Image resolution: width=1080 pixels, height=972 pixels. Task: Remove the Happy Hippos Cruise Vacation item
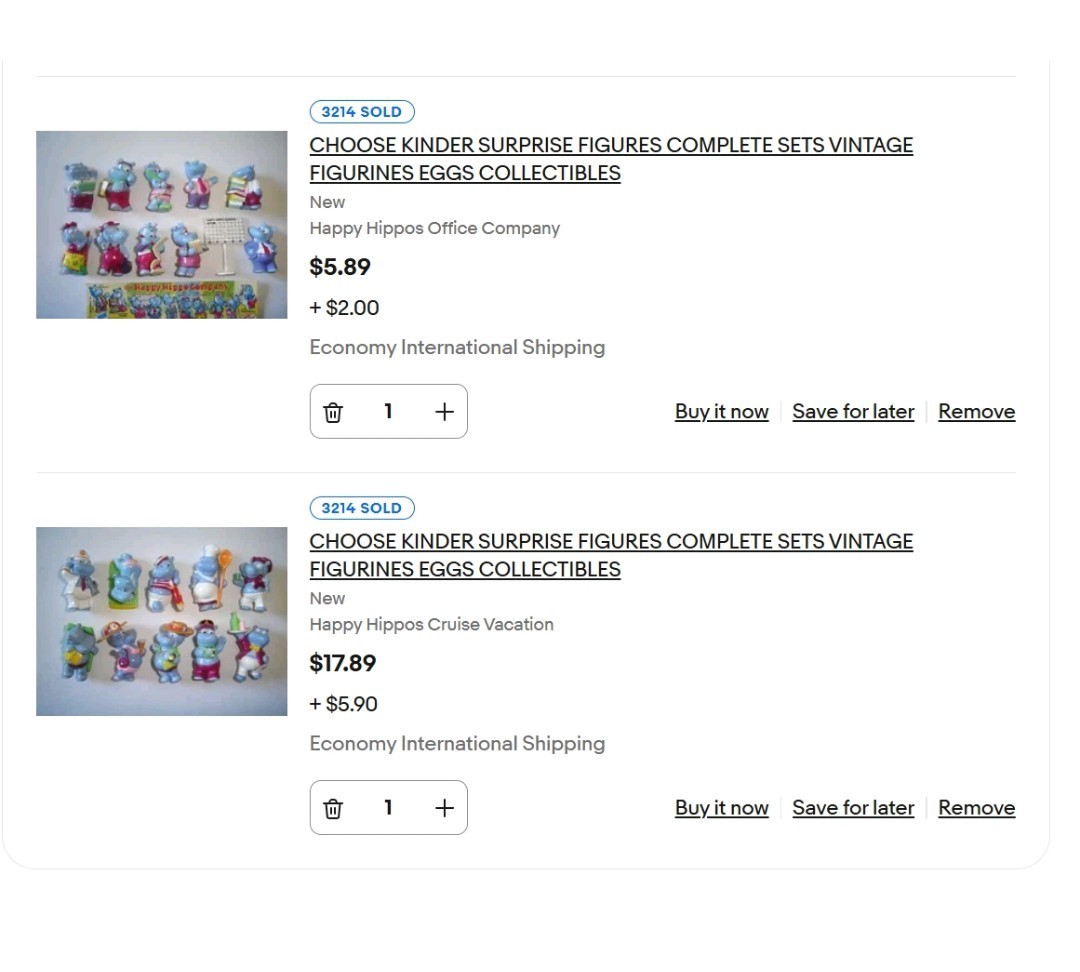pyautogui.click(x=976, y=808)
